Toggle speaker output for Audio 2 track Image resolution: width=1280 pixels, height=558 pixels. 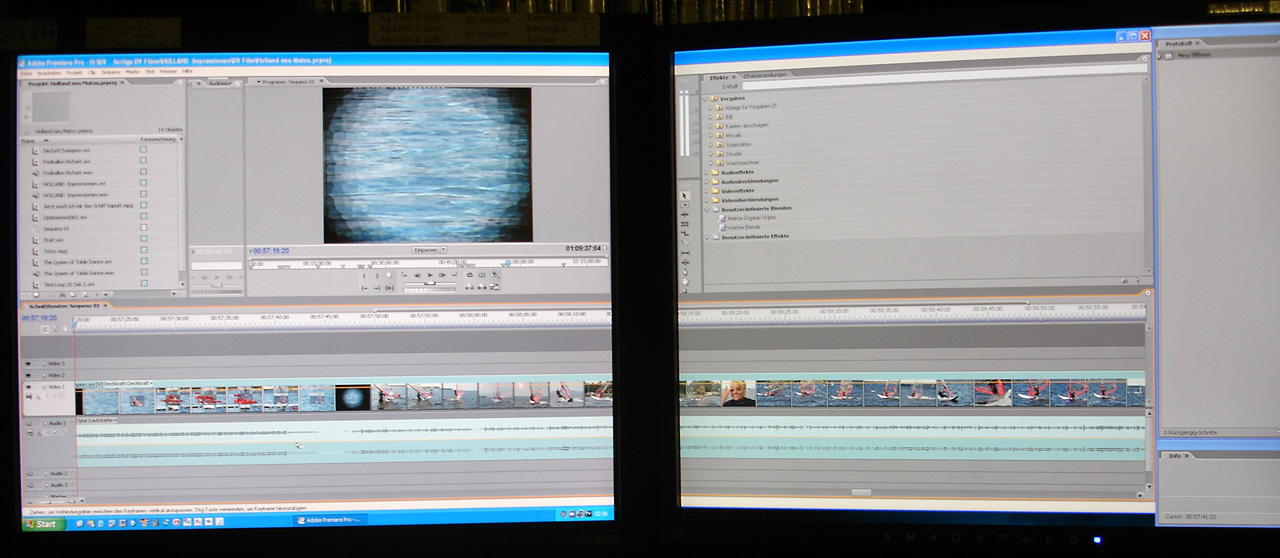pyautogui.click(x=28, y=473)
